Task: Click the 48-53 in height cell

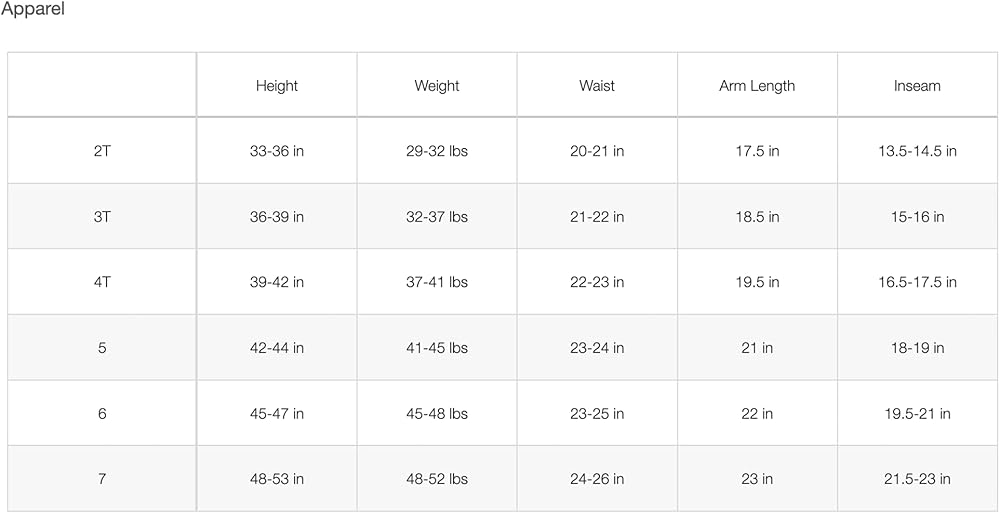Action: pos(277,479)
